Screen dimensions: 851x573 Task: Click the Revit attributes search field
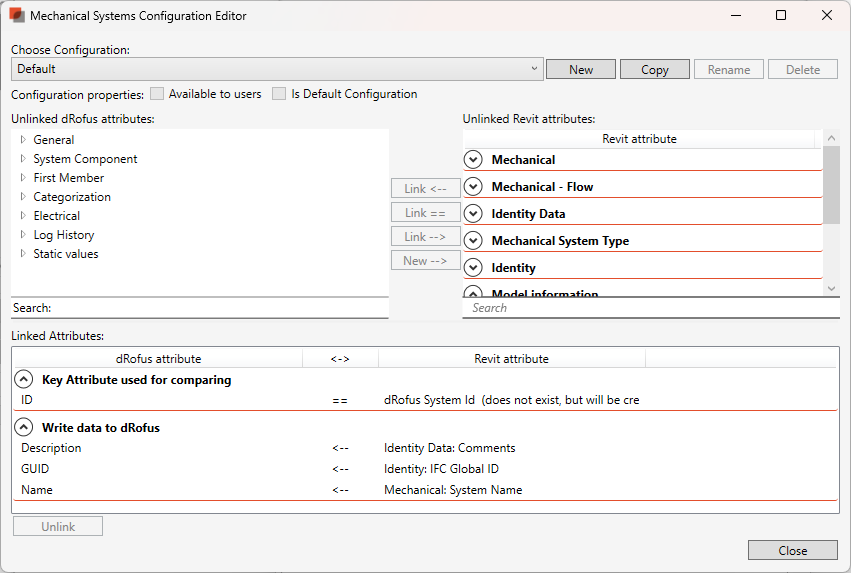click(x=650, y=308)
